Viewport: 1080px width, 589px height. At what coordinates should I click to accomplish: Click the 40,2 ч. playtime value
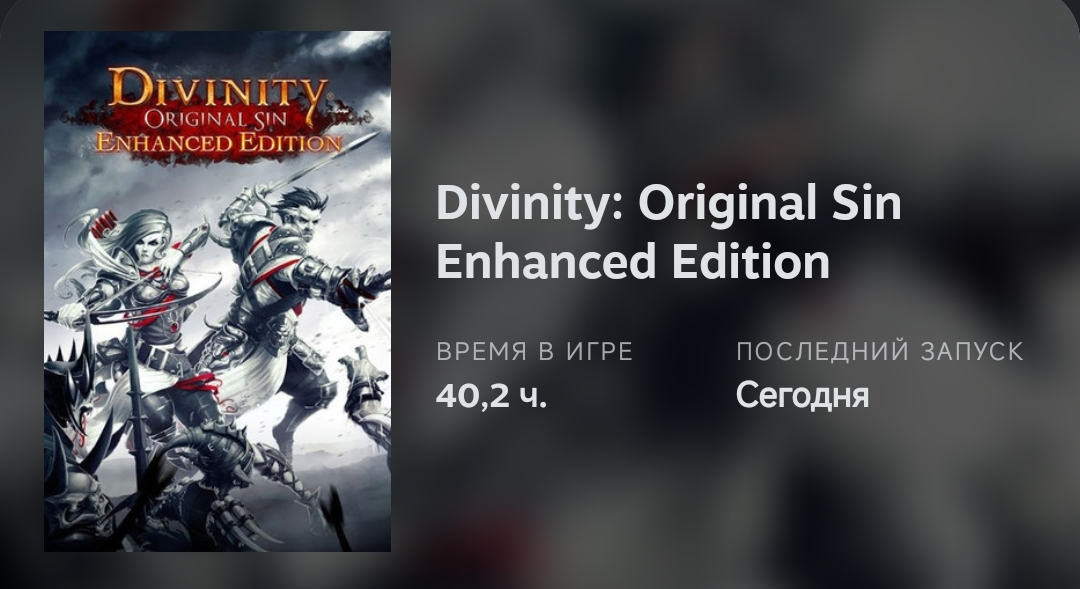[492, 395]
